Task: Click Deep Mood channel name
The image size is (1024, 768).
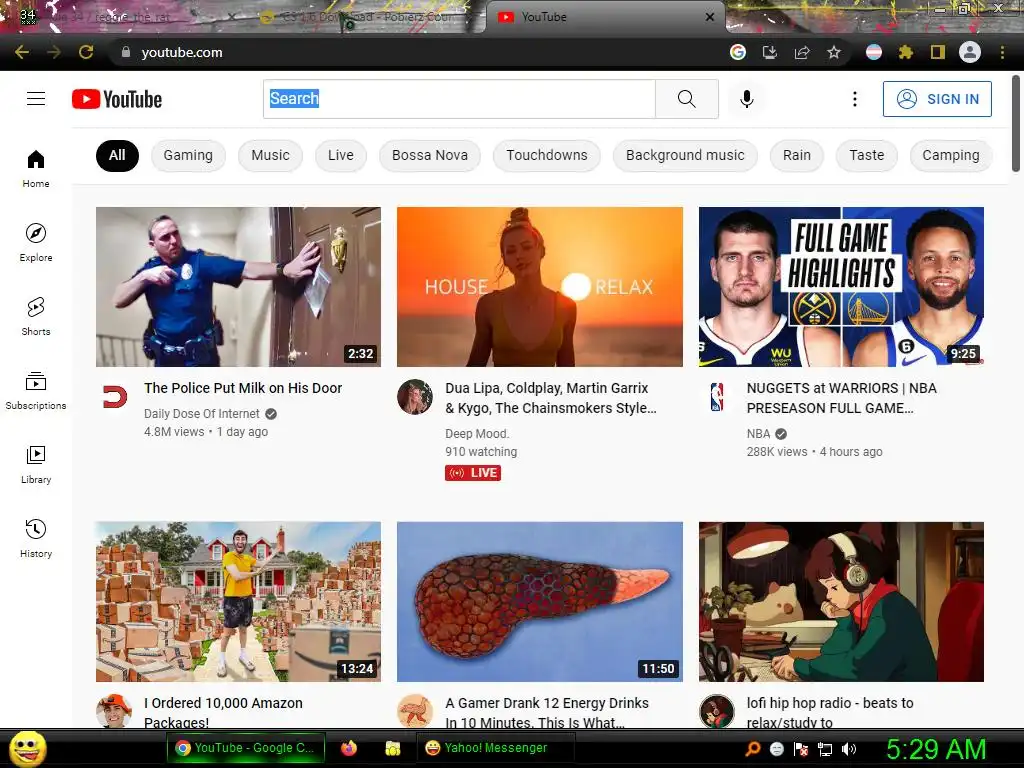Action: 477,434
